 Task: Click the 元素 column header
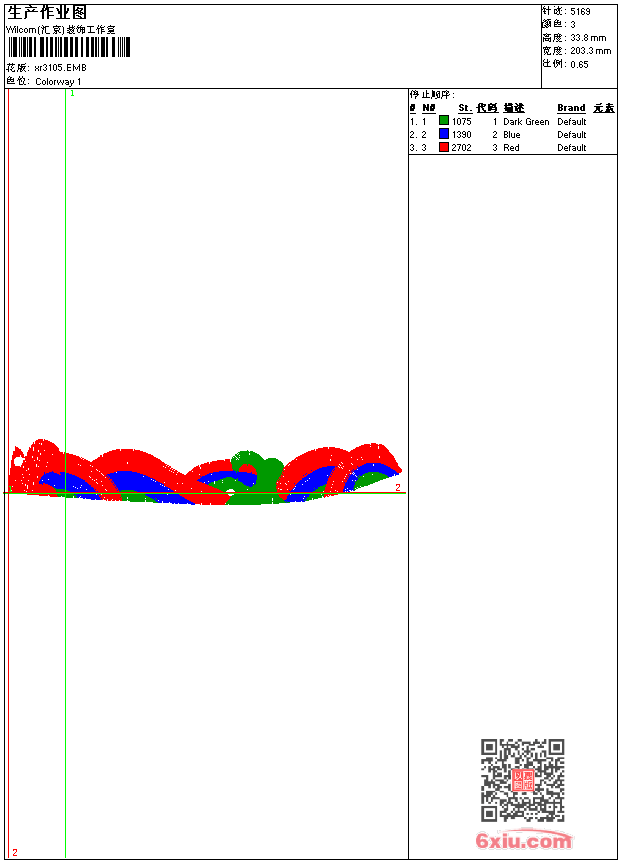pyautogui.click(x=604, y=108)
